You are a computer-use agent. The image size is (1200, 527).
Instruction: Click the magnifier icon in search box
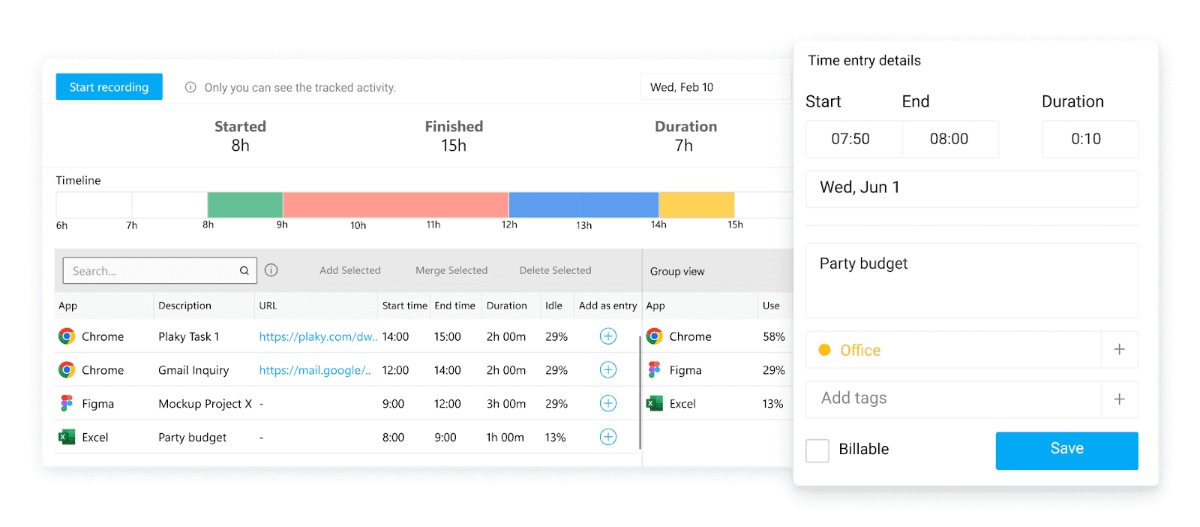[x=244, y=271]
